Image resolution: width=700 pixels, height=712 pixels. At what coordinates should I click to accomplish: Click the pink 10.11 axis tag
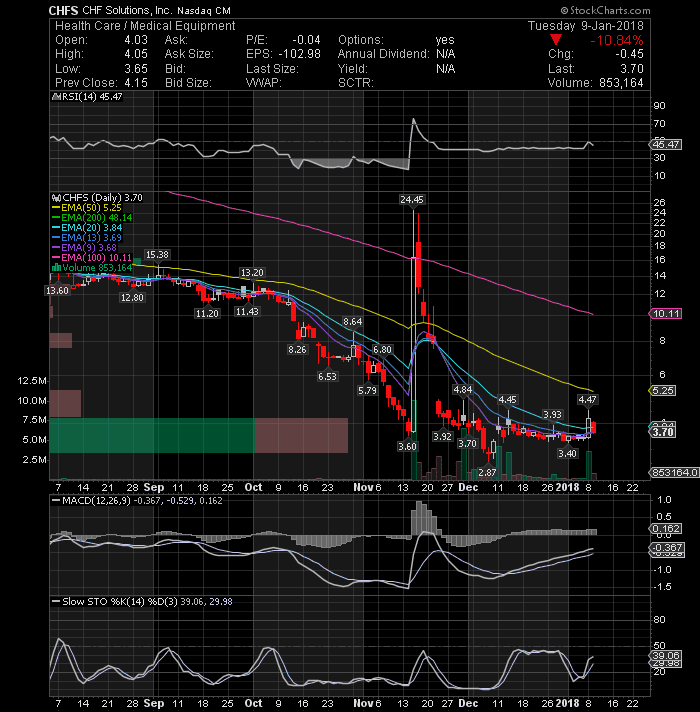(666, 313)
